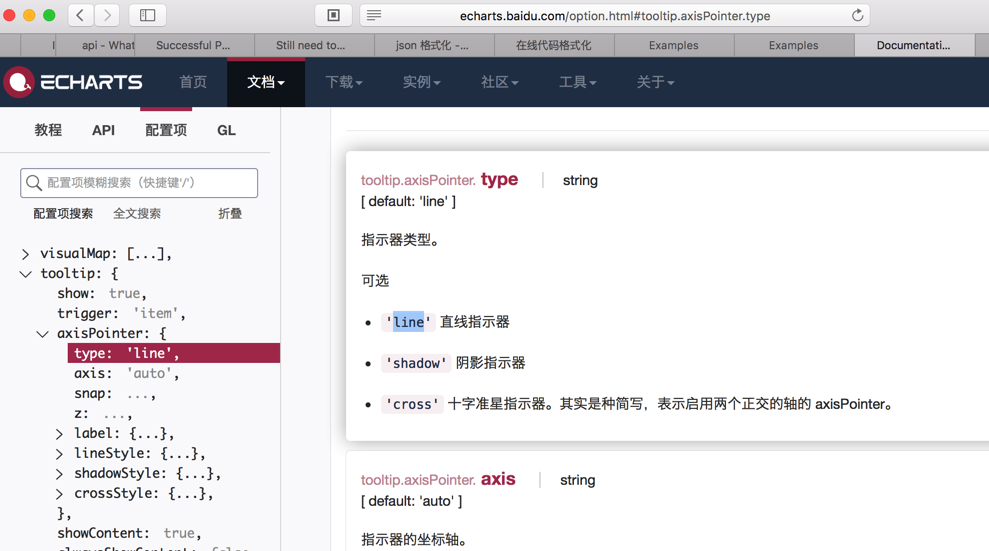Select the 配置项 sub-tab
The width and height of the screenshot is (989, 551).
click(x=166, y=130)
